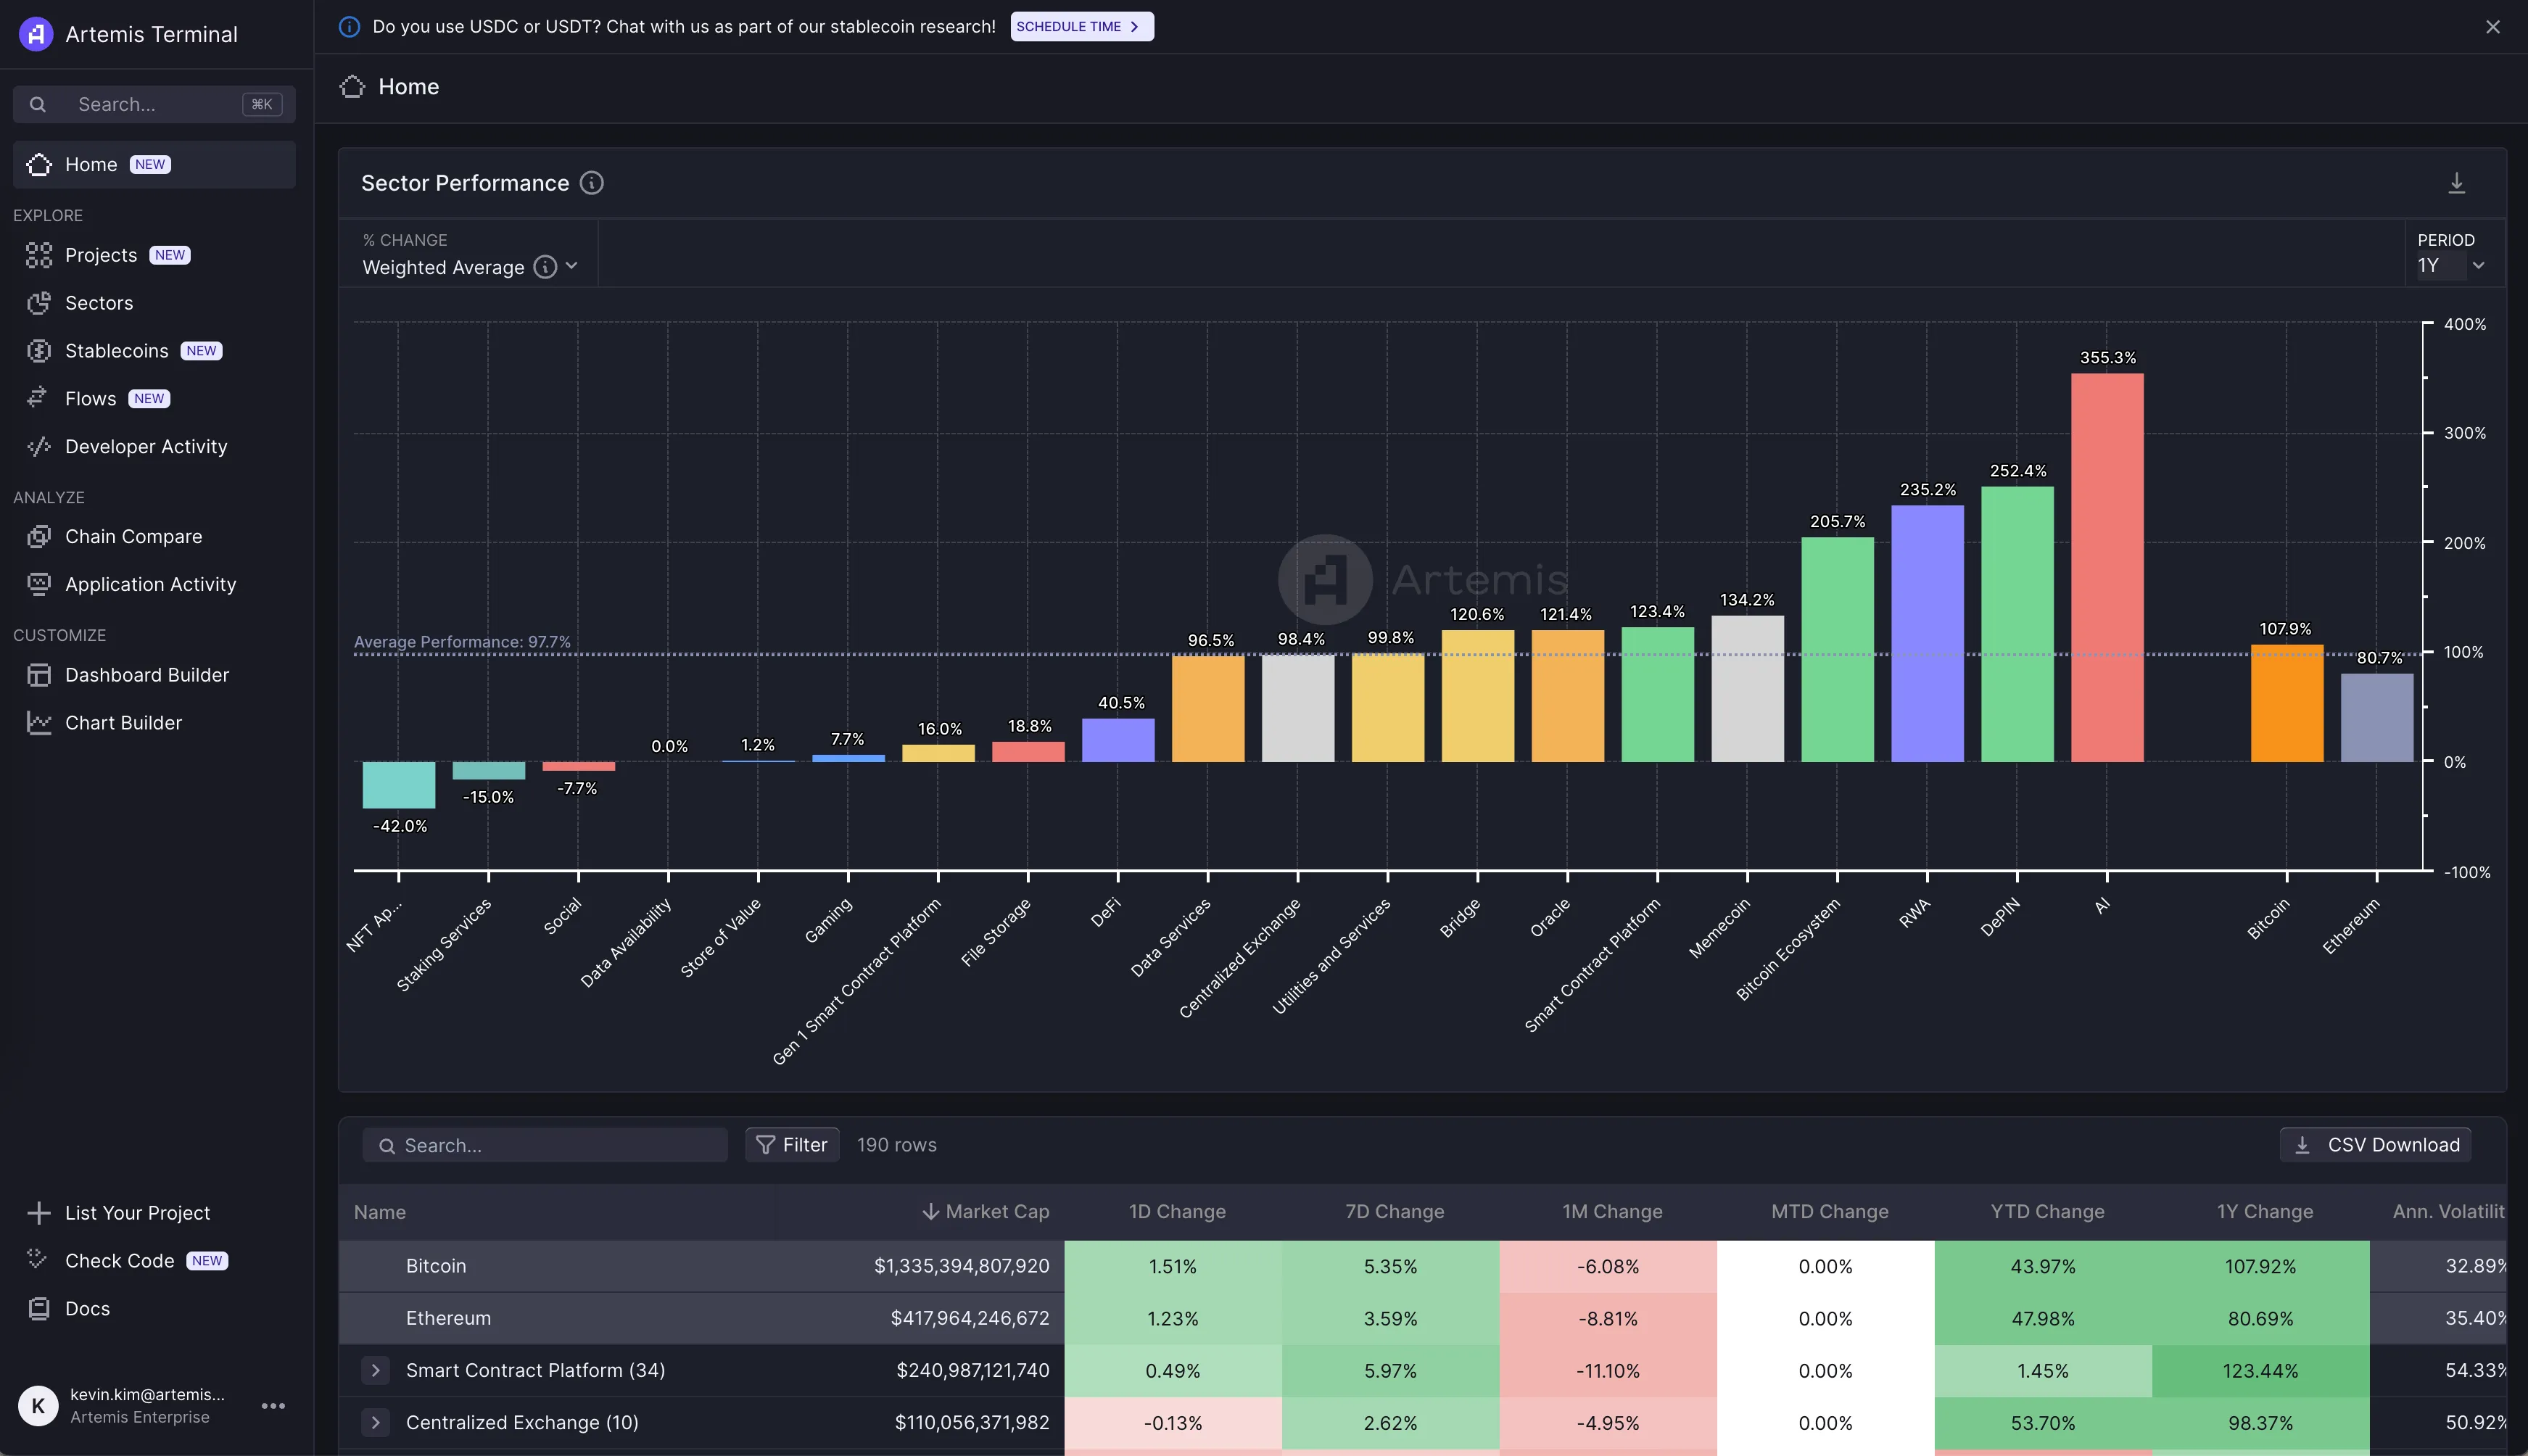Click the green DePIN bar
The height and width of the screenshot is (1456, 2528).
2017,624
